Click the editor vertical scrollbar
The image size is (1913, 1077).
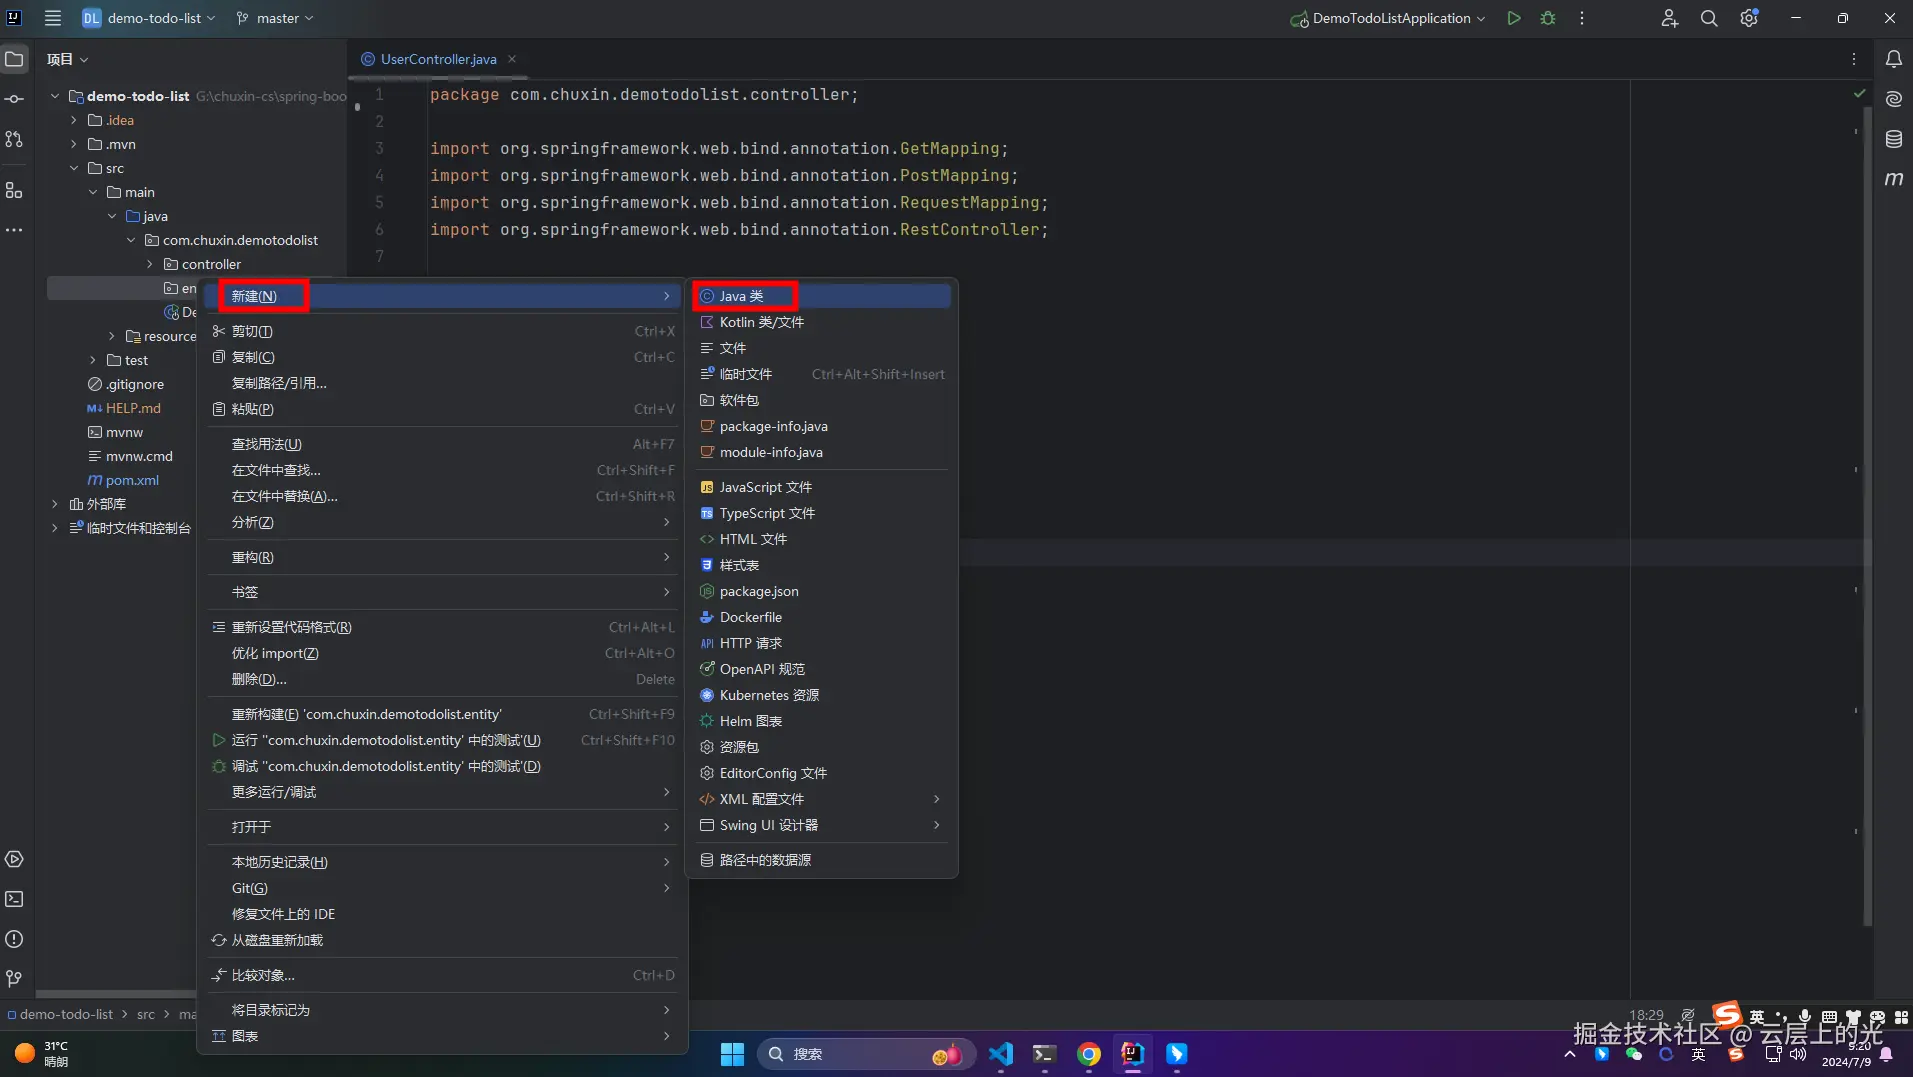[x=1867, y=515]
